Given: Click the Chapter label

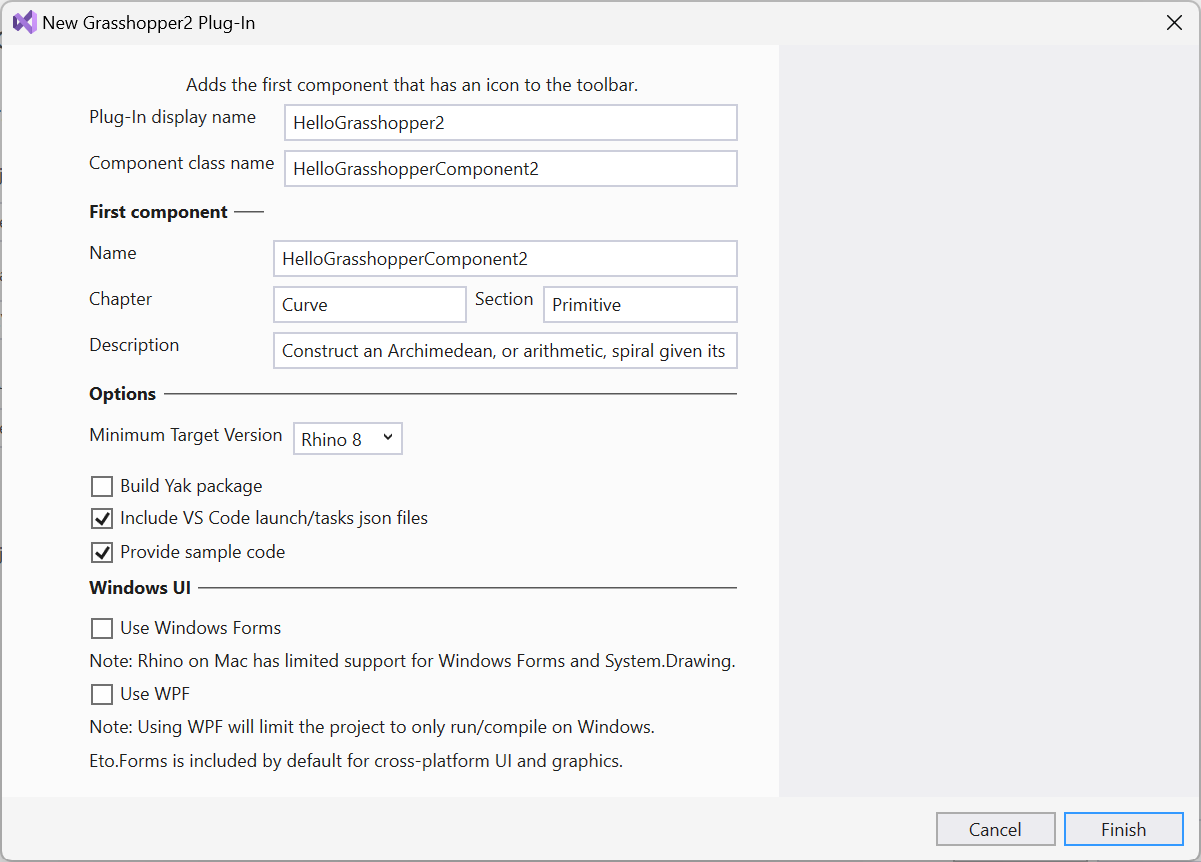Looking at the screenshot, I should click(x=121, y=299).
